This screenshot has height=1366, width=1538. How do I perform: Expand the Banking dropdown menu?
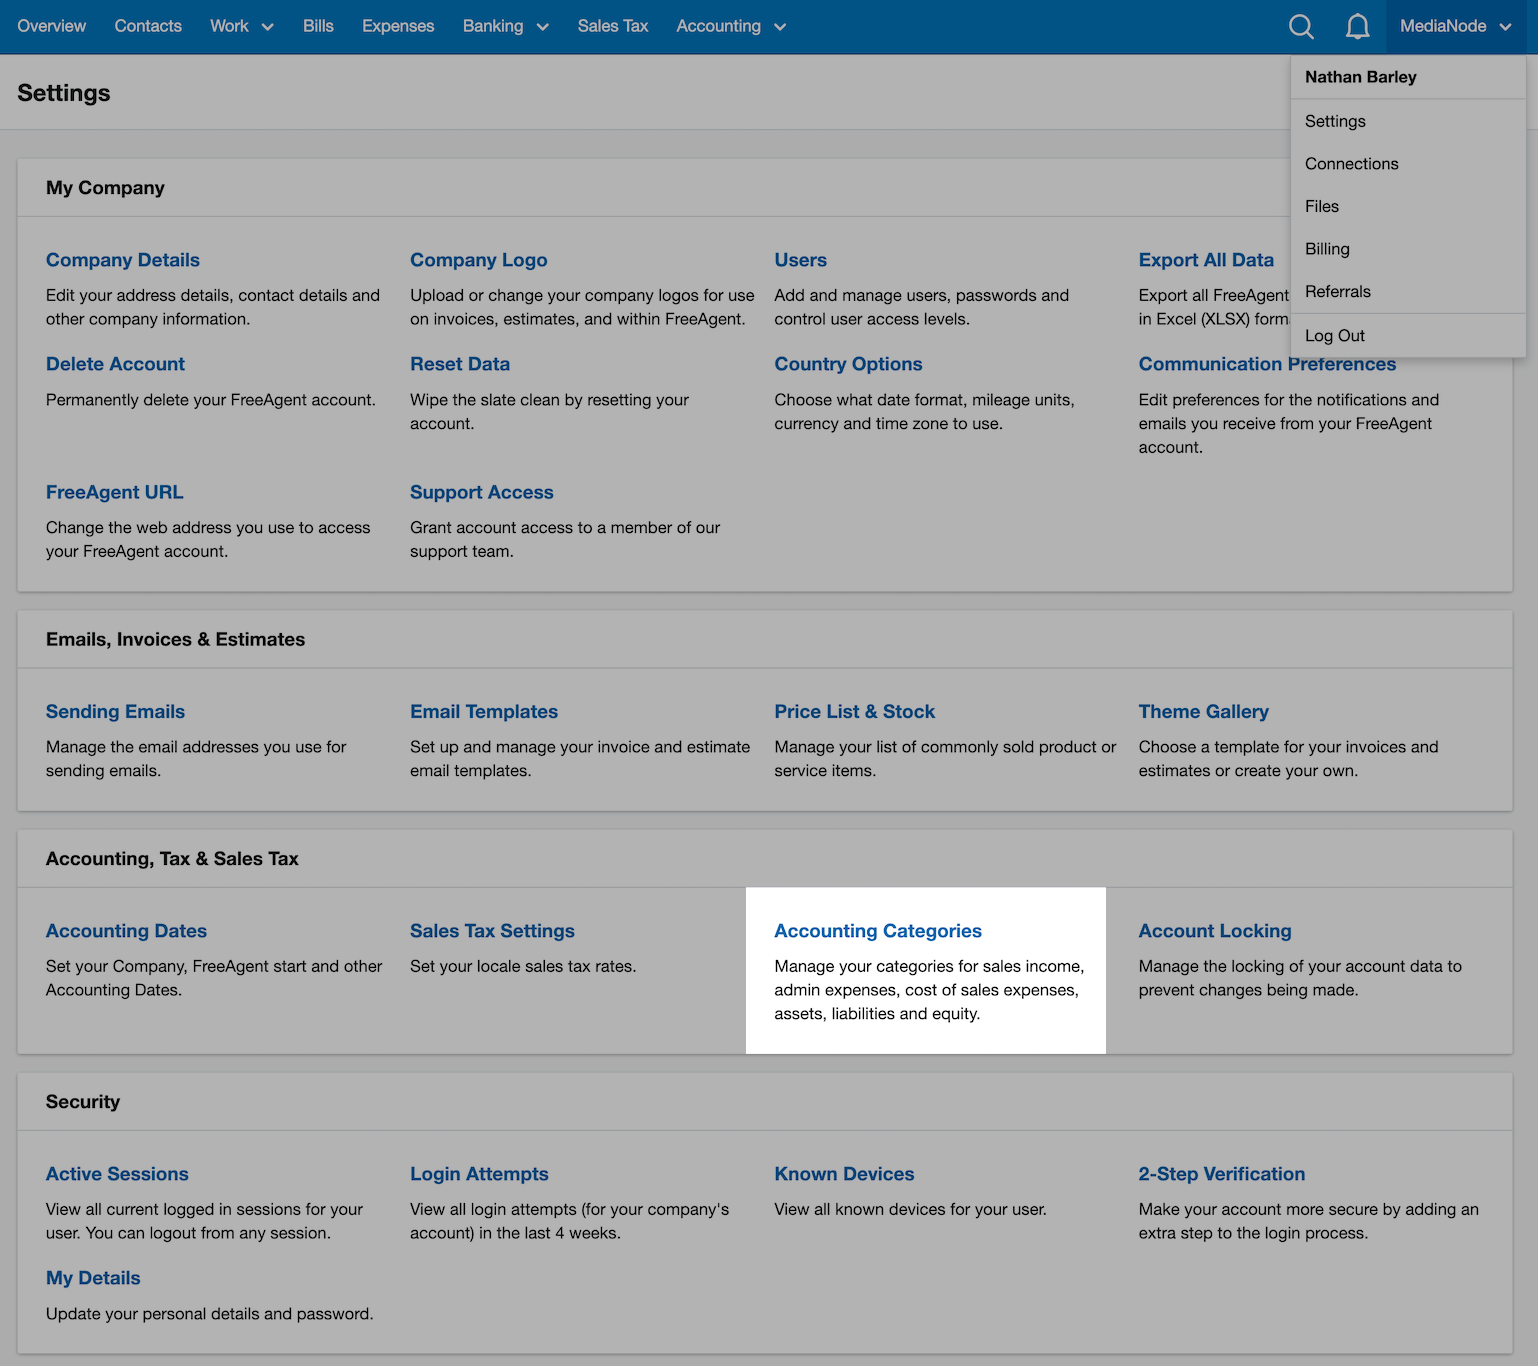click(505, 26)
